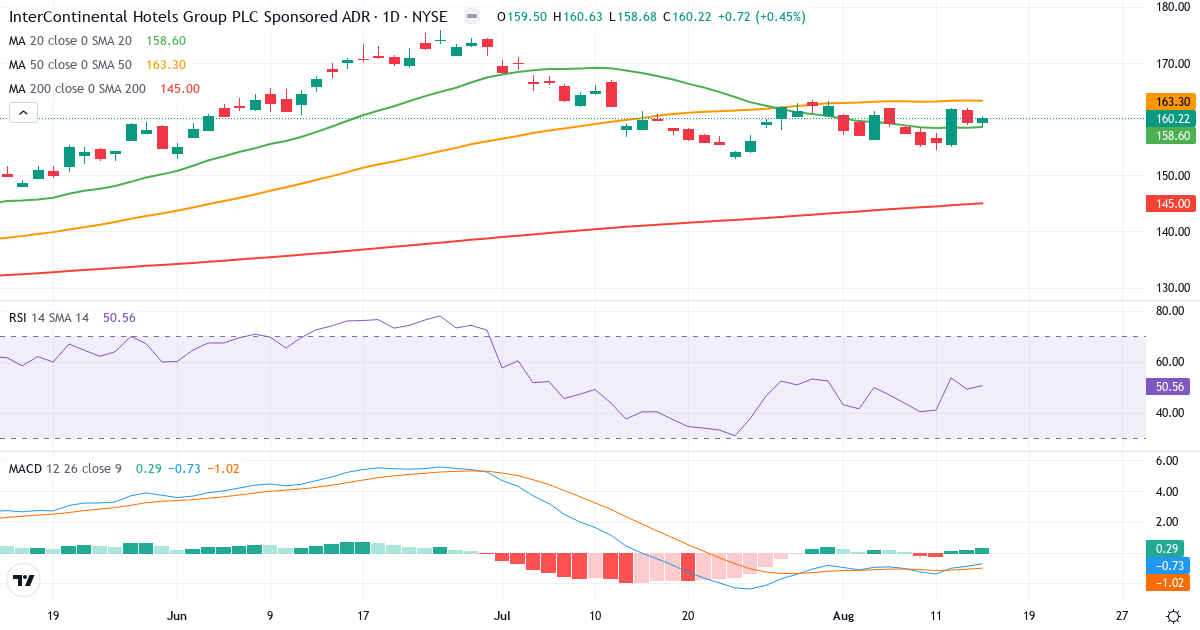The image size is (1200, 630).
Task: Click the 170.00 price axis value
Action: (x=1171, y=63)
